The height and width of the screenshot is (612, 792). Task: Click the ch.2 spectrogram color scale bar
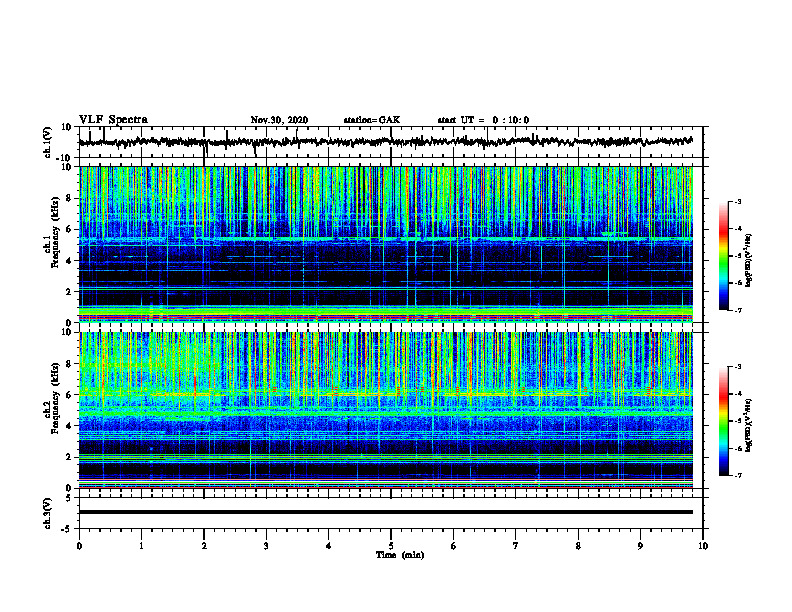point(724,421)
